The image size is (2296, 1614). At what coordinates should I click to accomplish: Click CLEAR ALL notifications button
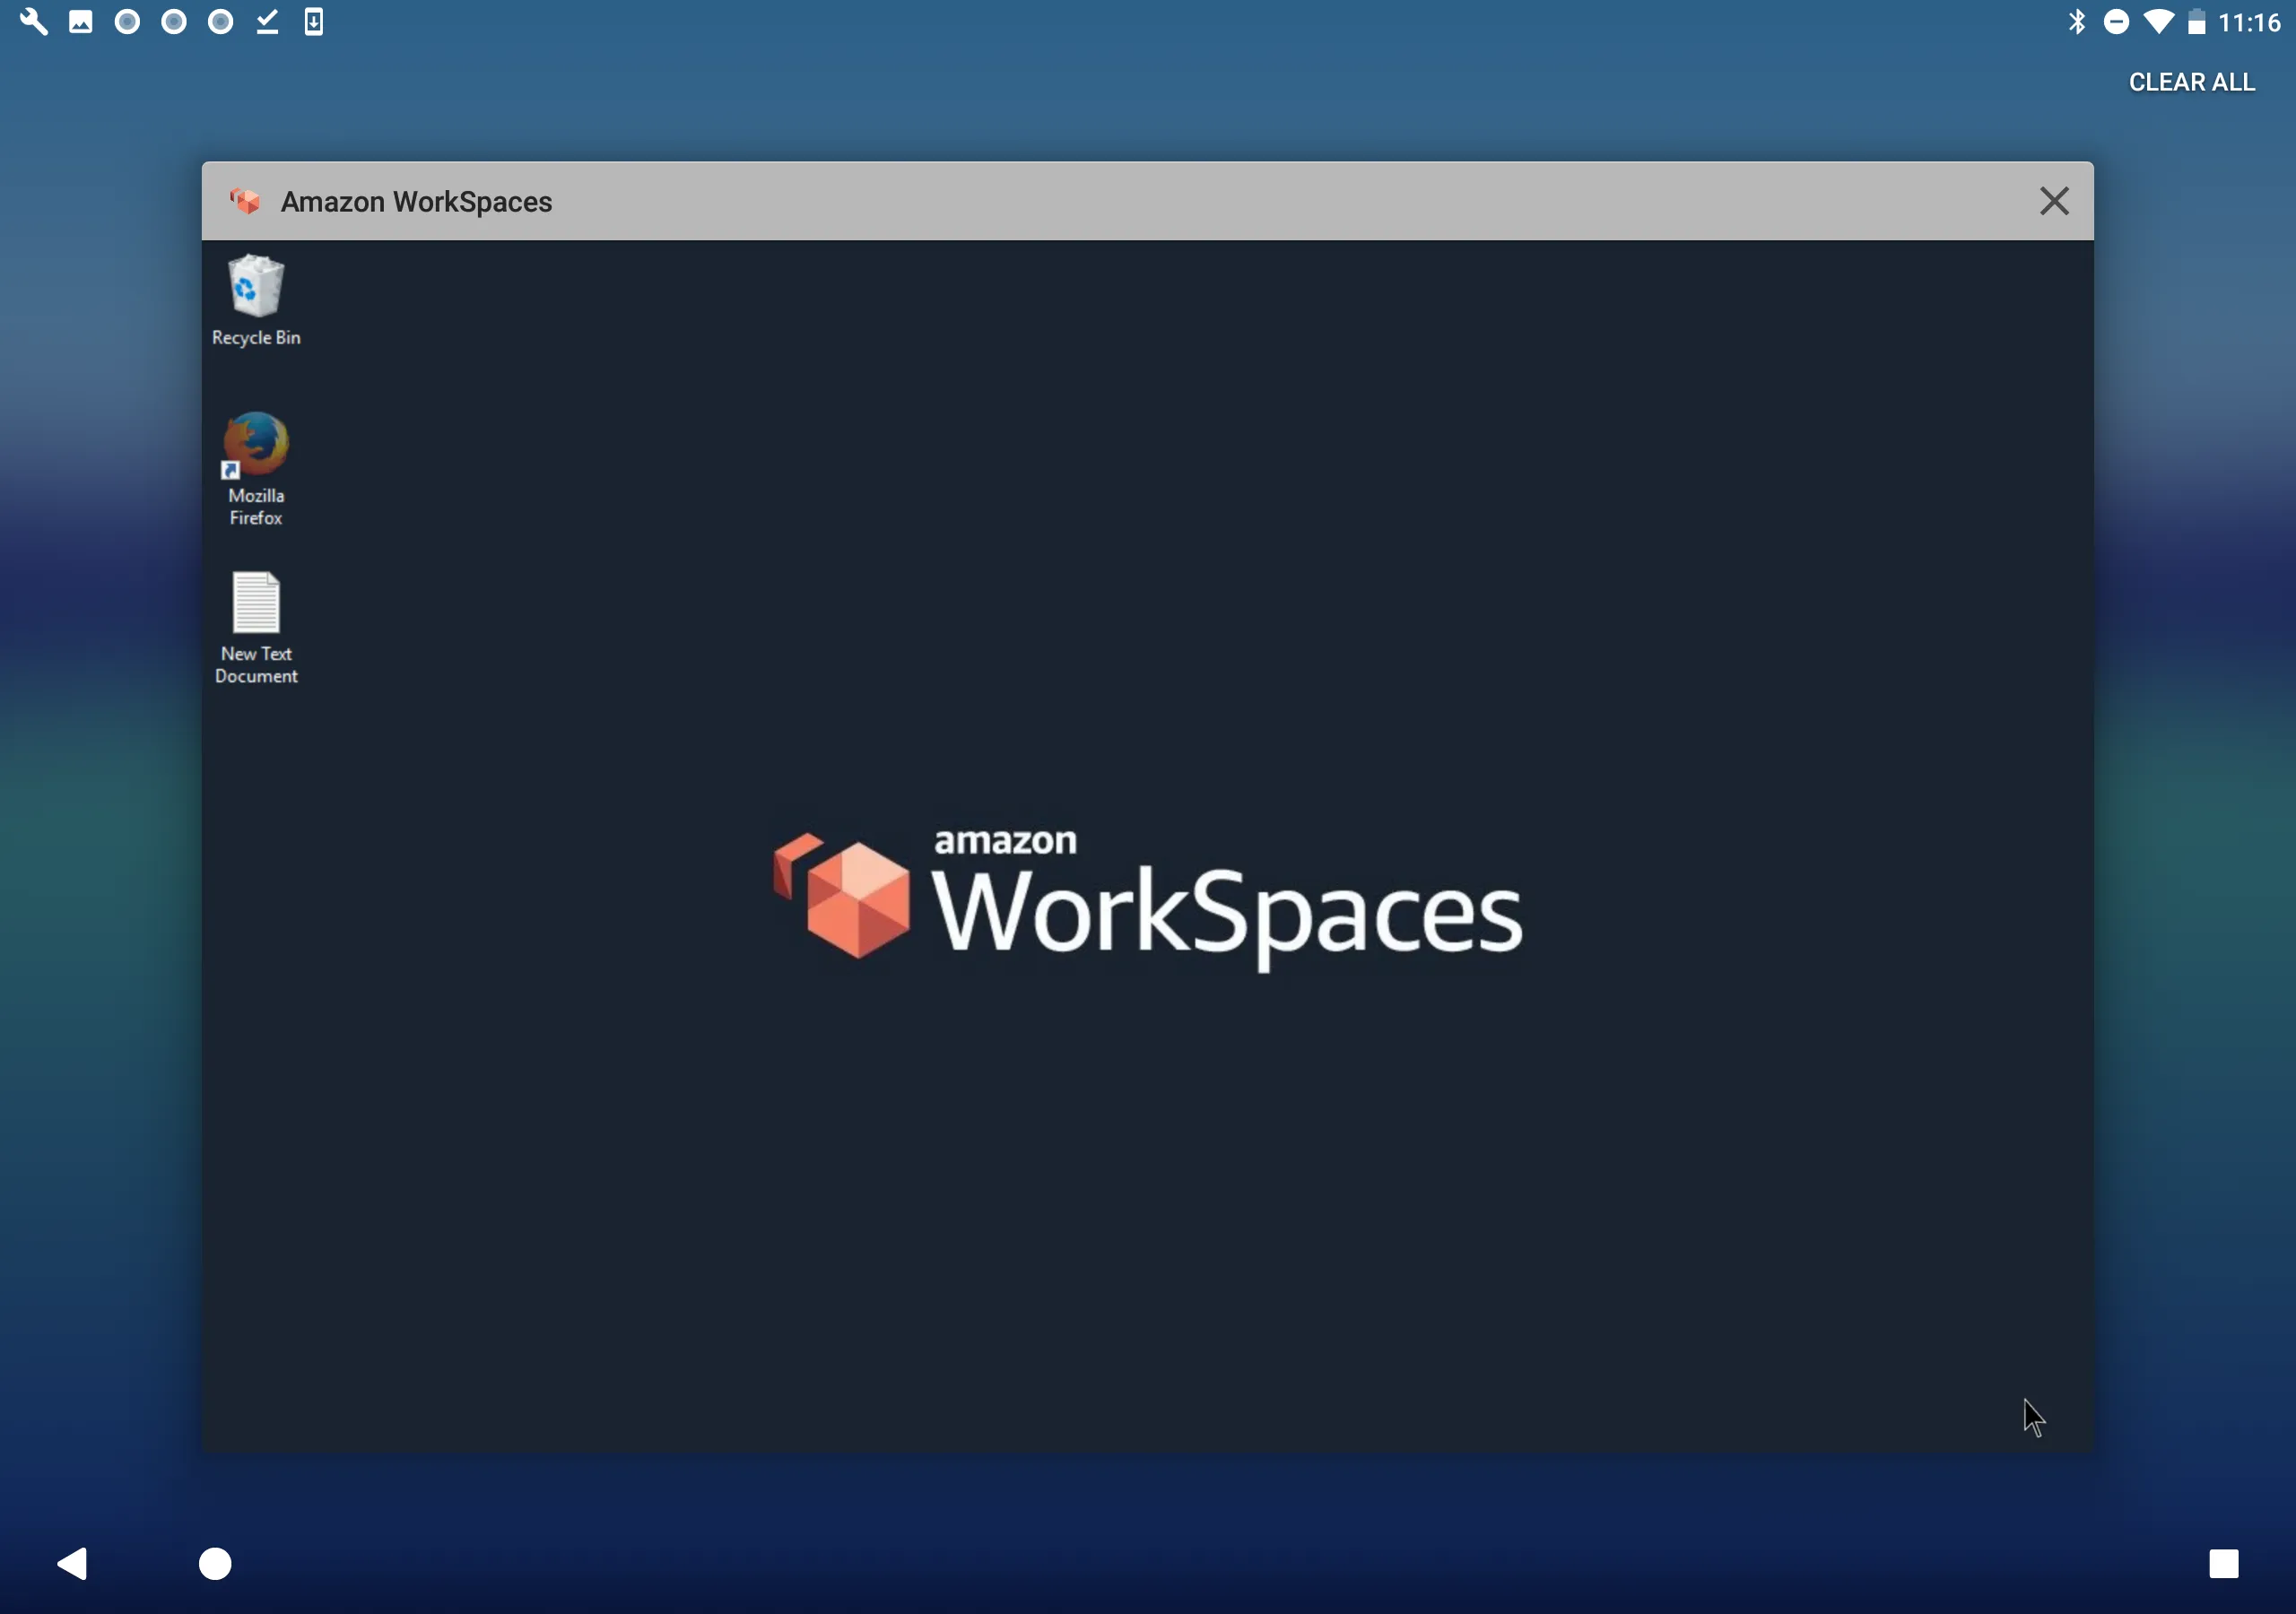point(2191,82)
